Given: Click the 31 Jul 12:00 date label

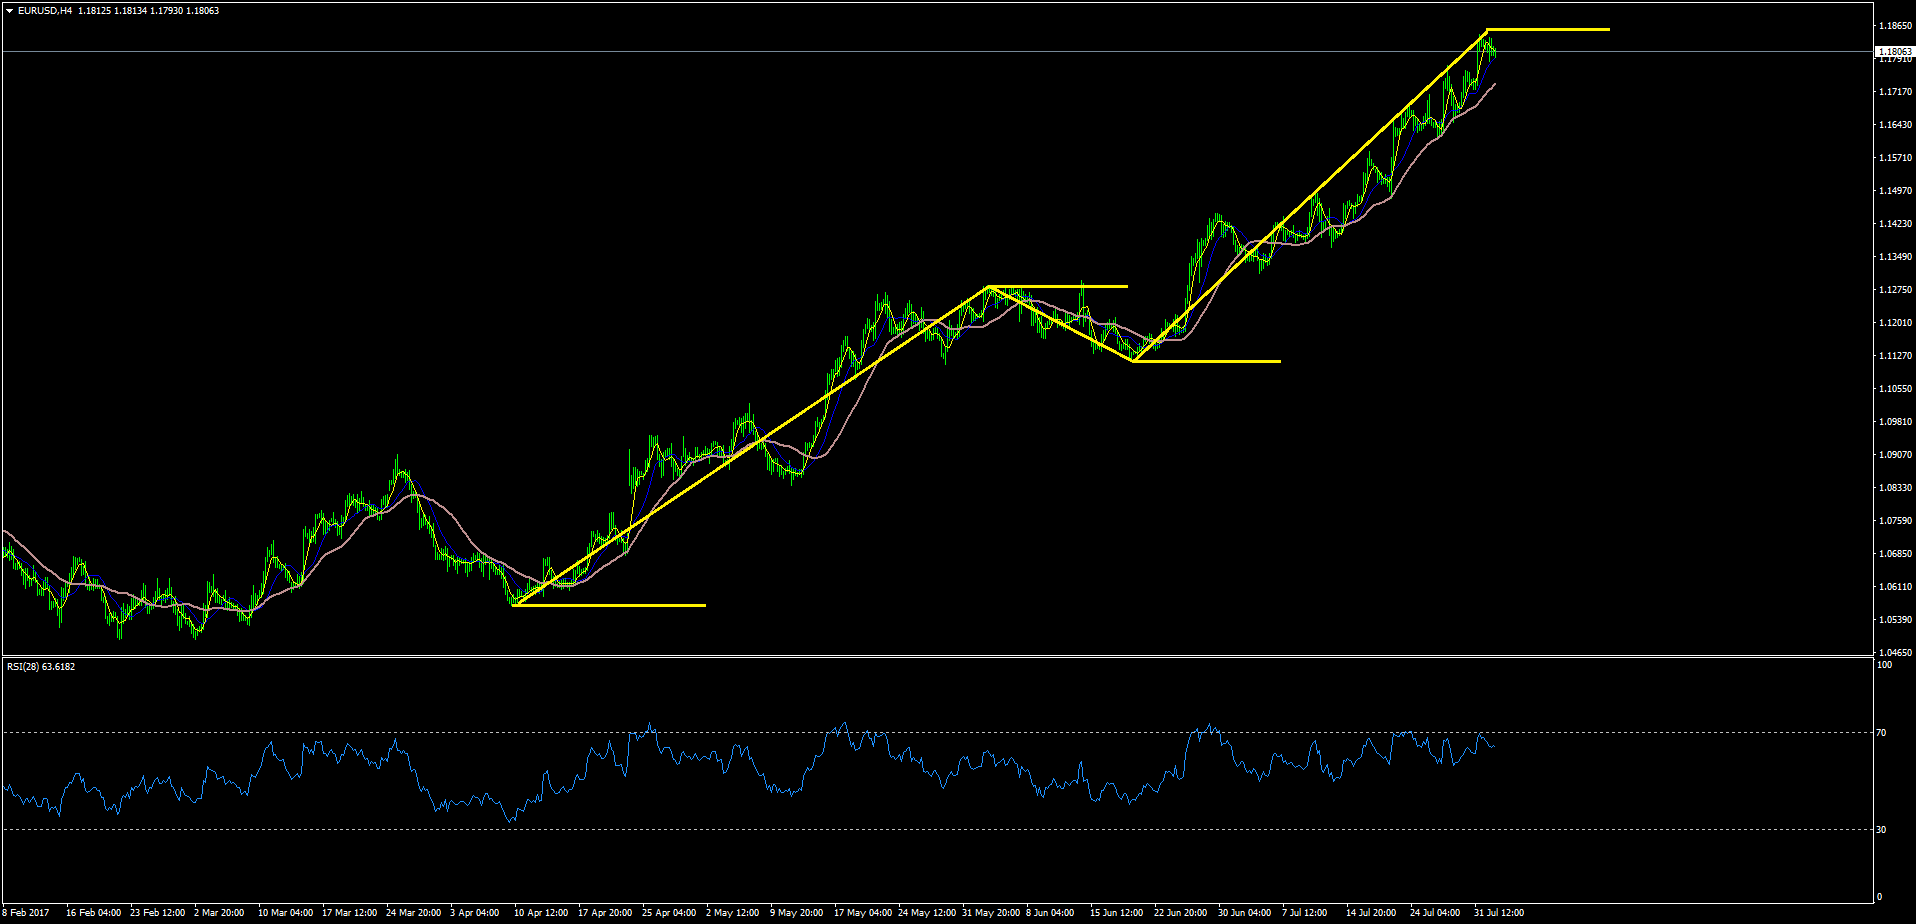Looking at the screenshot, I should coord(1498,912).
